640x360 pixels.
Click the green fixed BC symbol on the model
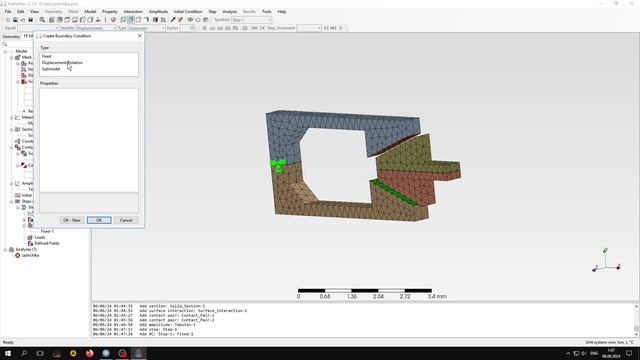(278, 166)
